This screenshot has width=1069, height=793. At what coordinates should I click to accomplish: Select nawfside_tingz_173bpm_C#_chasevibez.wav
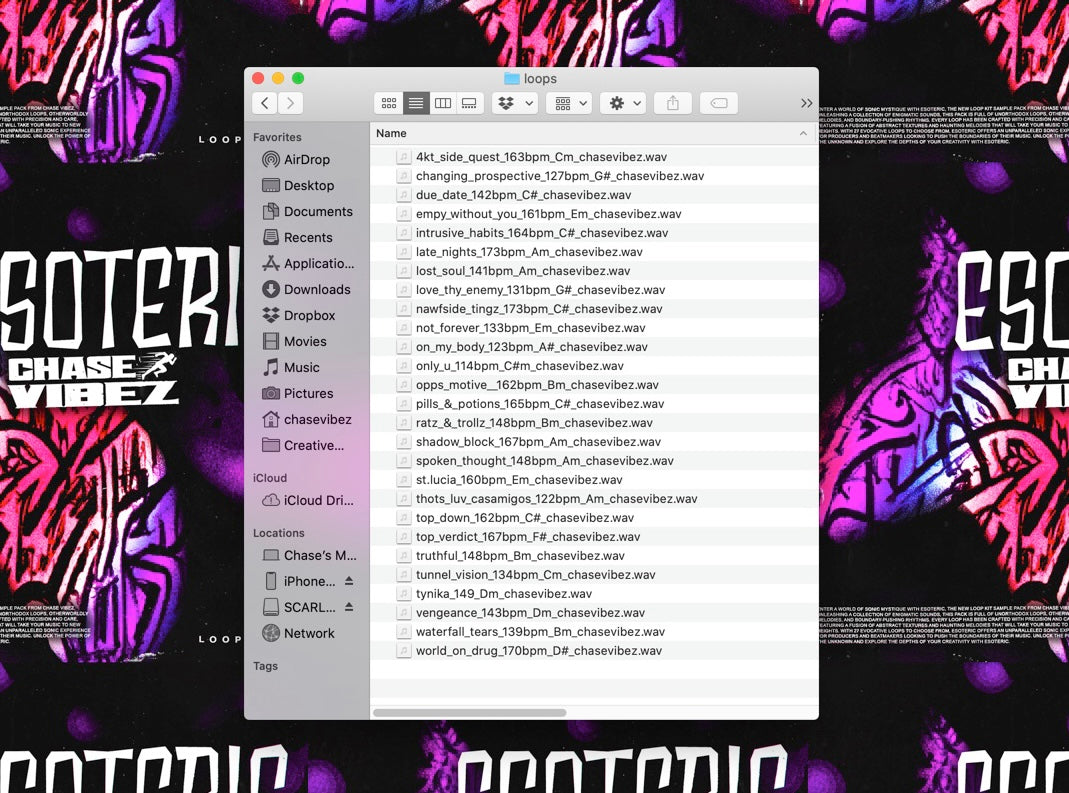coord(594,309)
